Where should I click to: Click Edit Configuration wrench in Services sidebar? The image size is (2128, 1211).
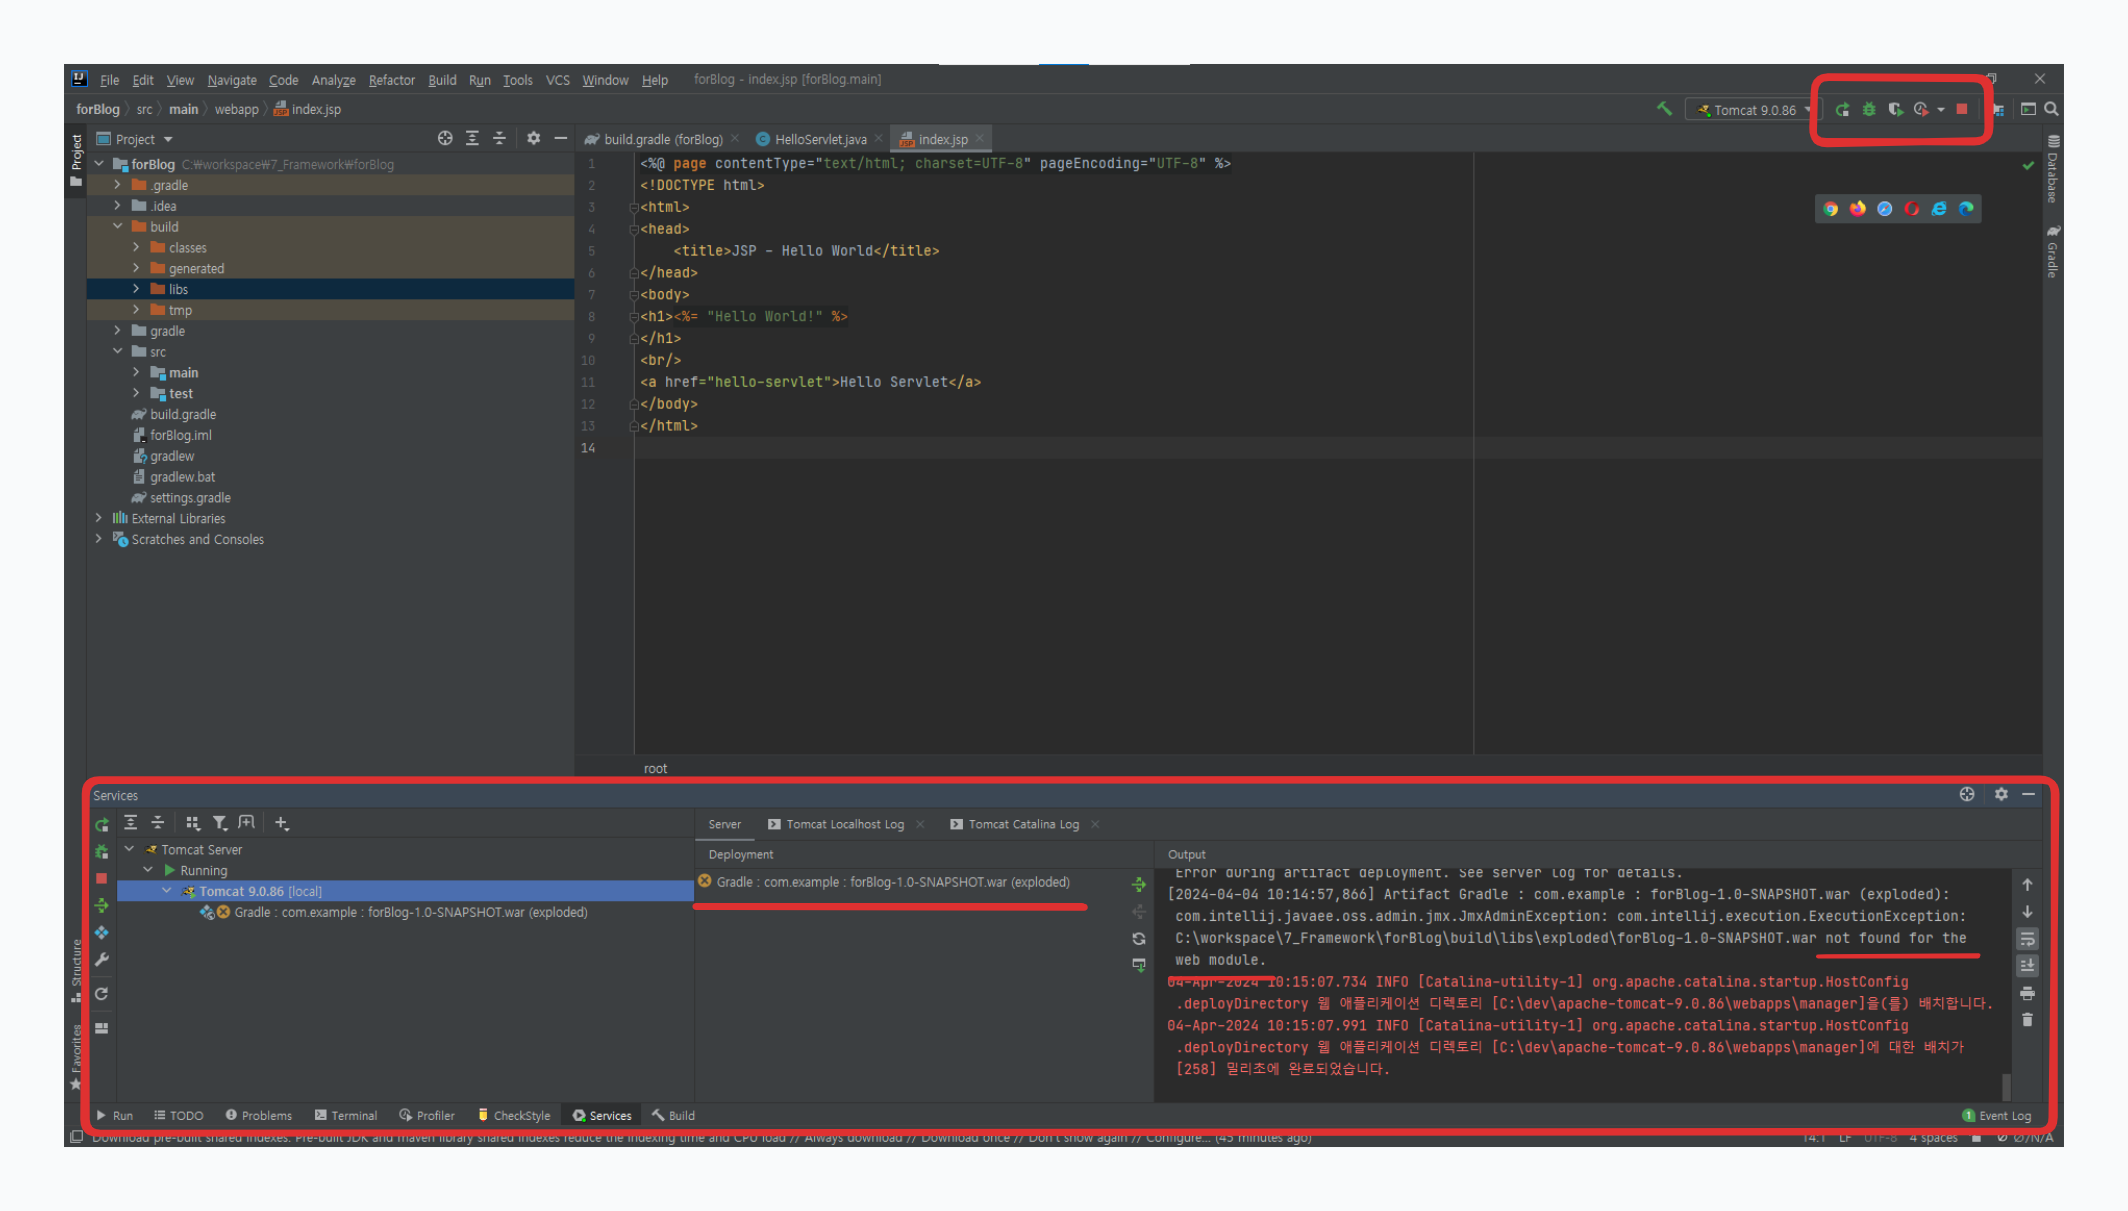pyautogui.click(x=102, y=959)
